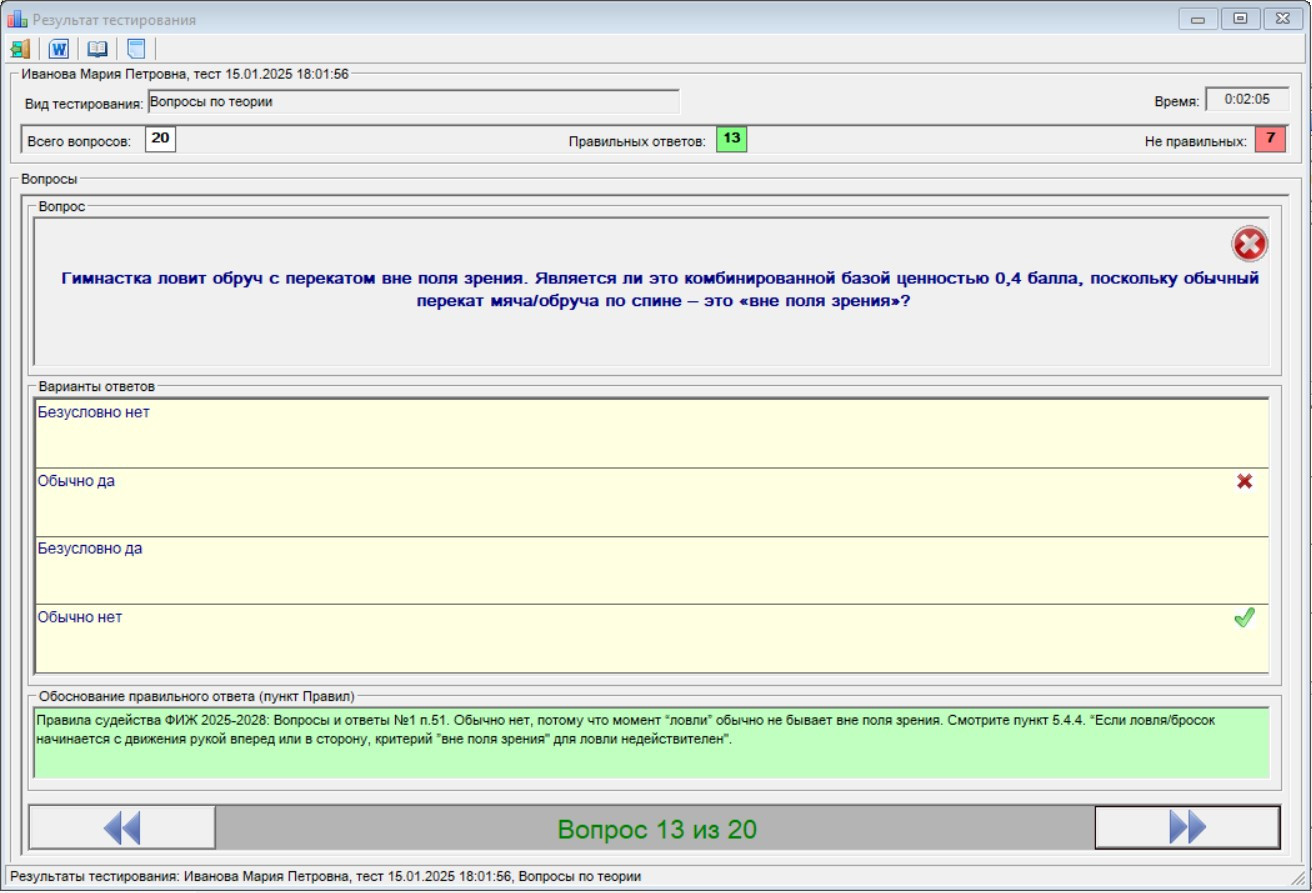Screen dimensions: 1312x893
Task: Open the rules book icon
Action: (x=97, y=49)
